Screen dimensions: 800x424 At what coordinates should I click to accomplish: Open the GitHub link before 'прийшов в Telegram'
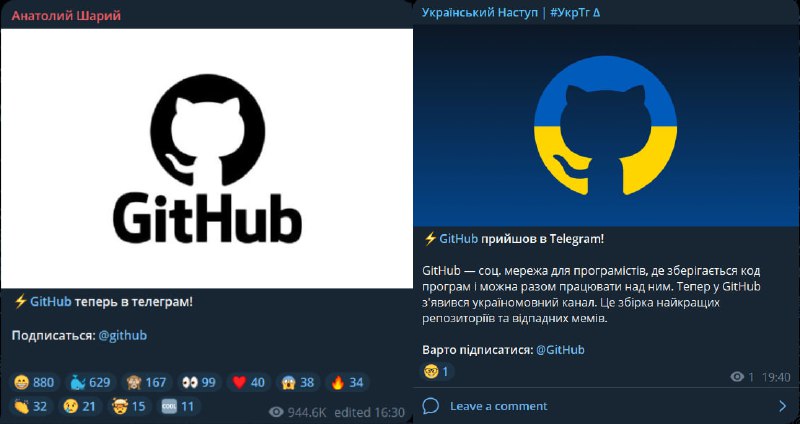click(458, 238)
